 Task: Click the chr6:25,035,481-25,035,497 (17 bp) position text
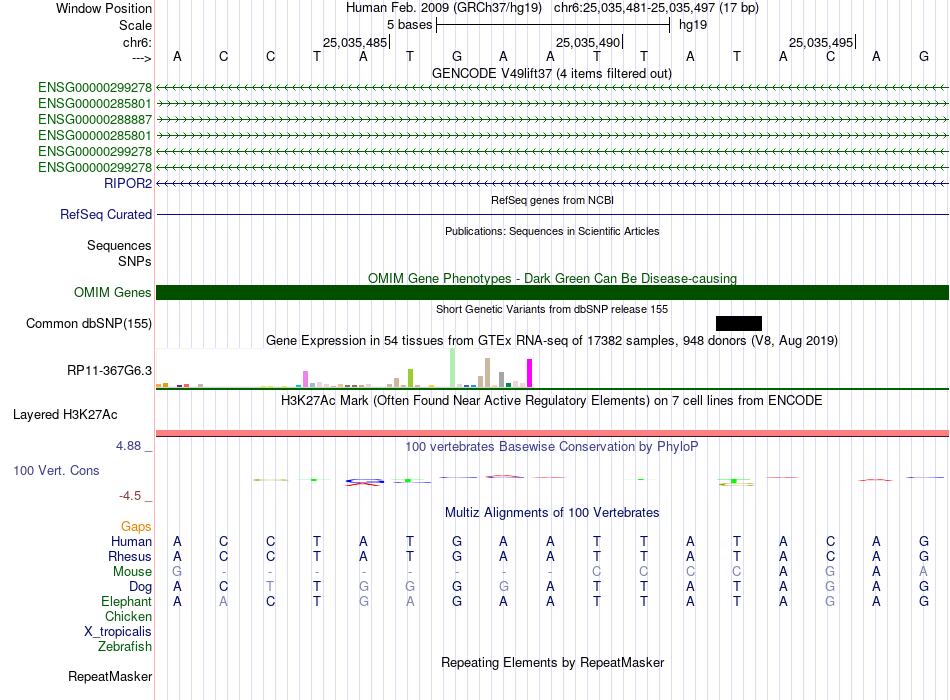click(x=656, y=8)
